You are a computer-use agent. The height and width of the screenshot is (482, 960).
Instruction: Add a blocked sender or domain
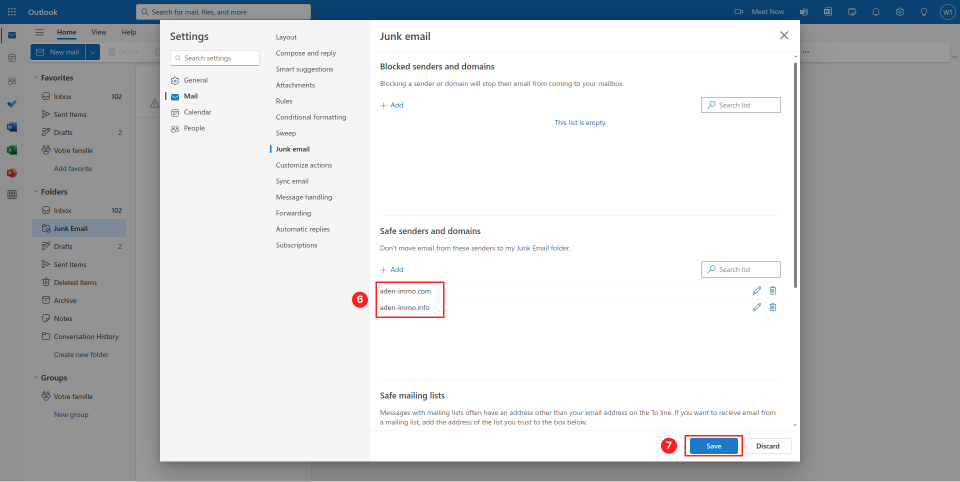392,105
